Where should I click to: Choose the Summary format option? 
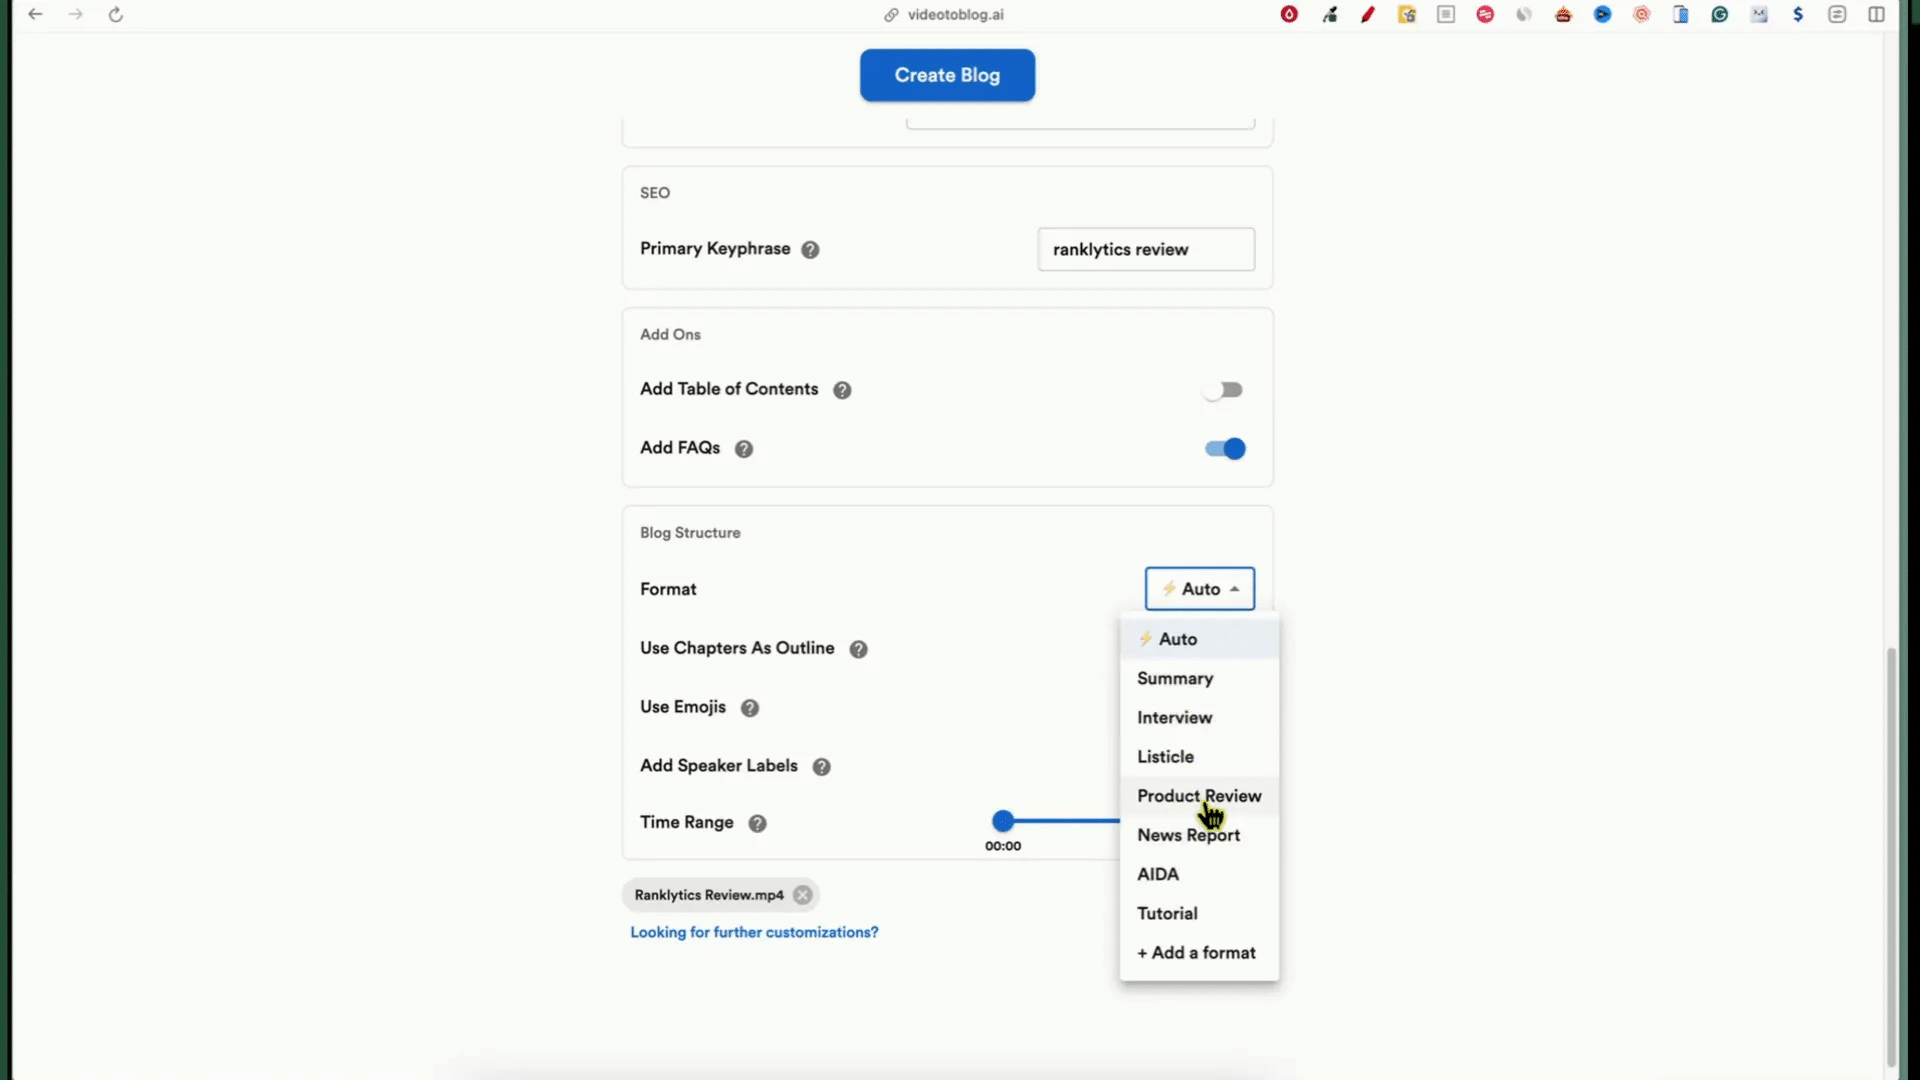1199,678
